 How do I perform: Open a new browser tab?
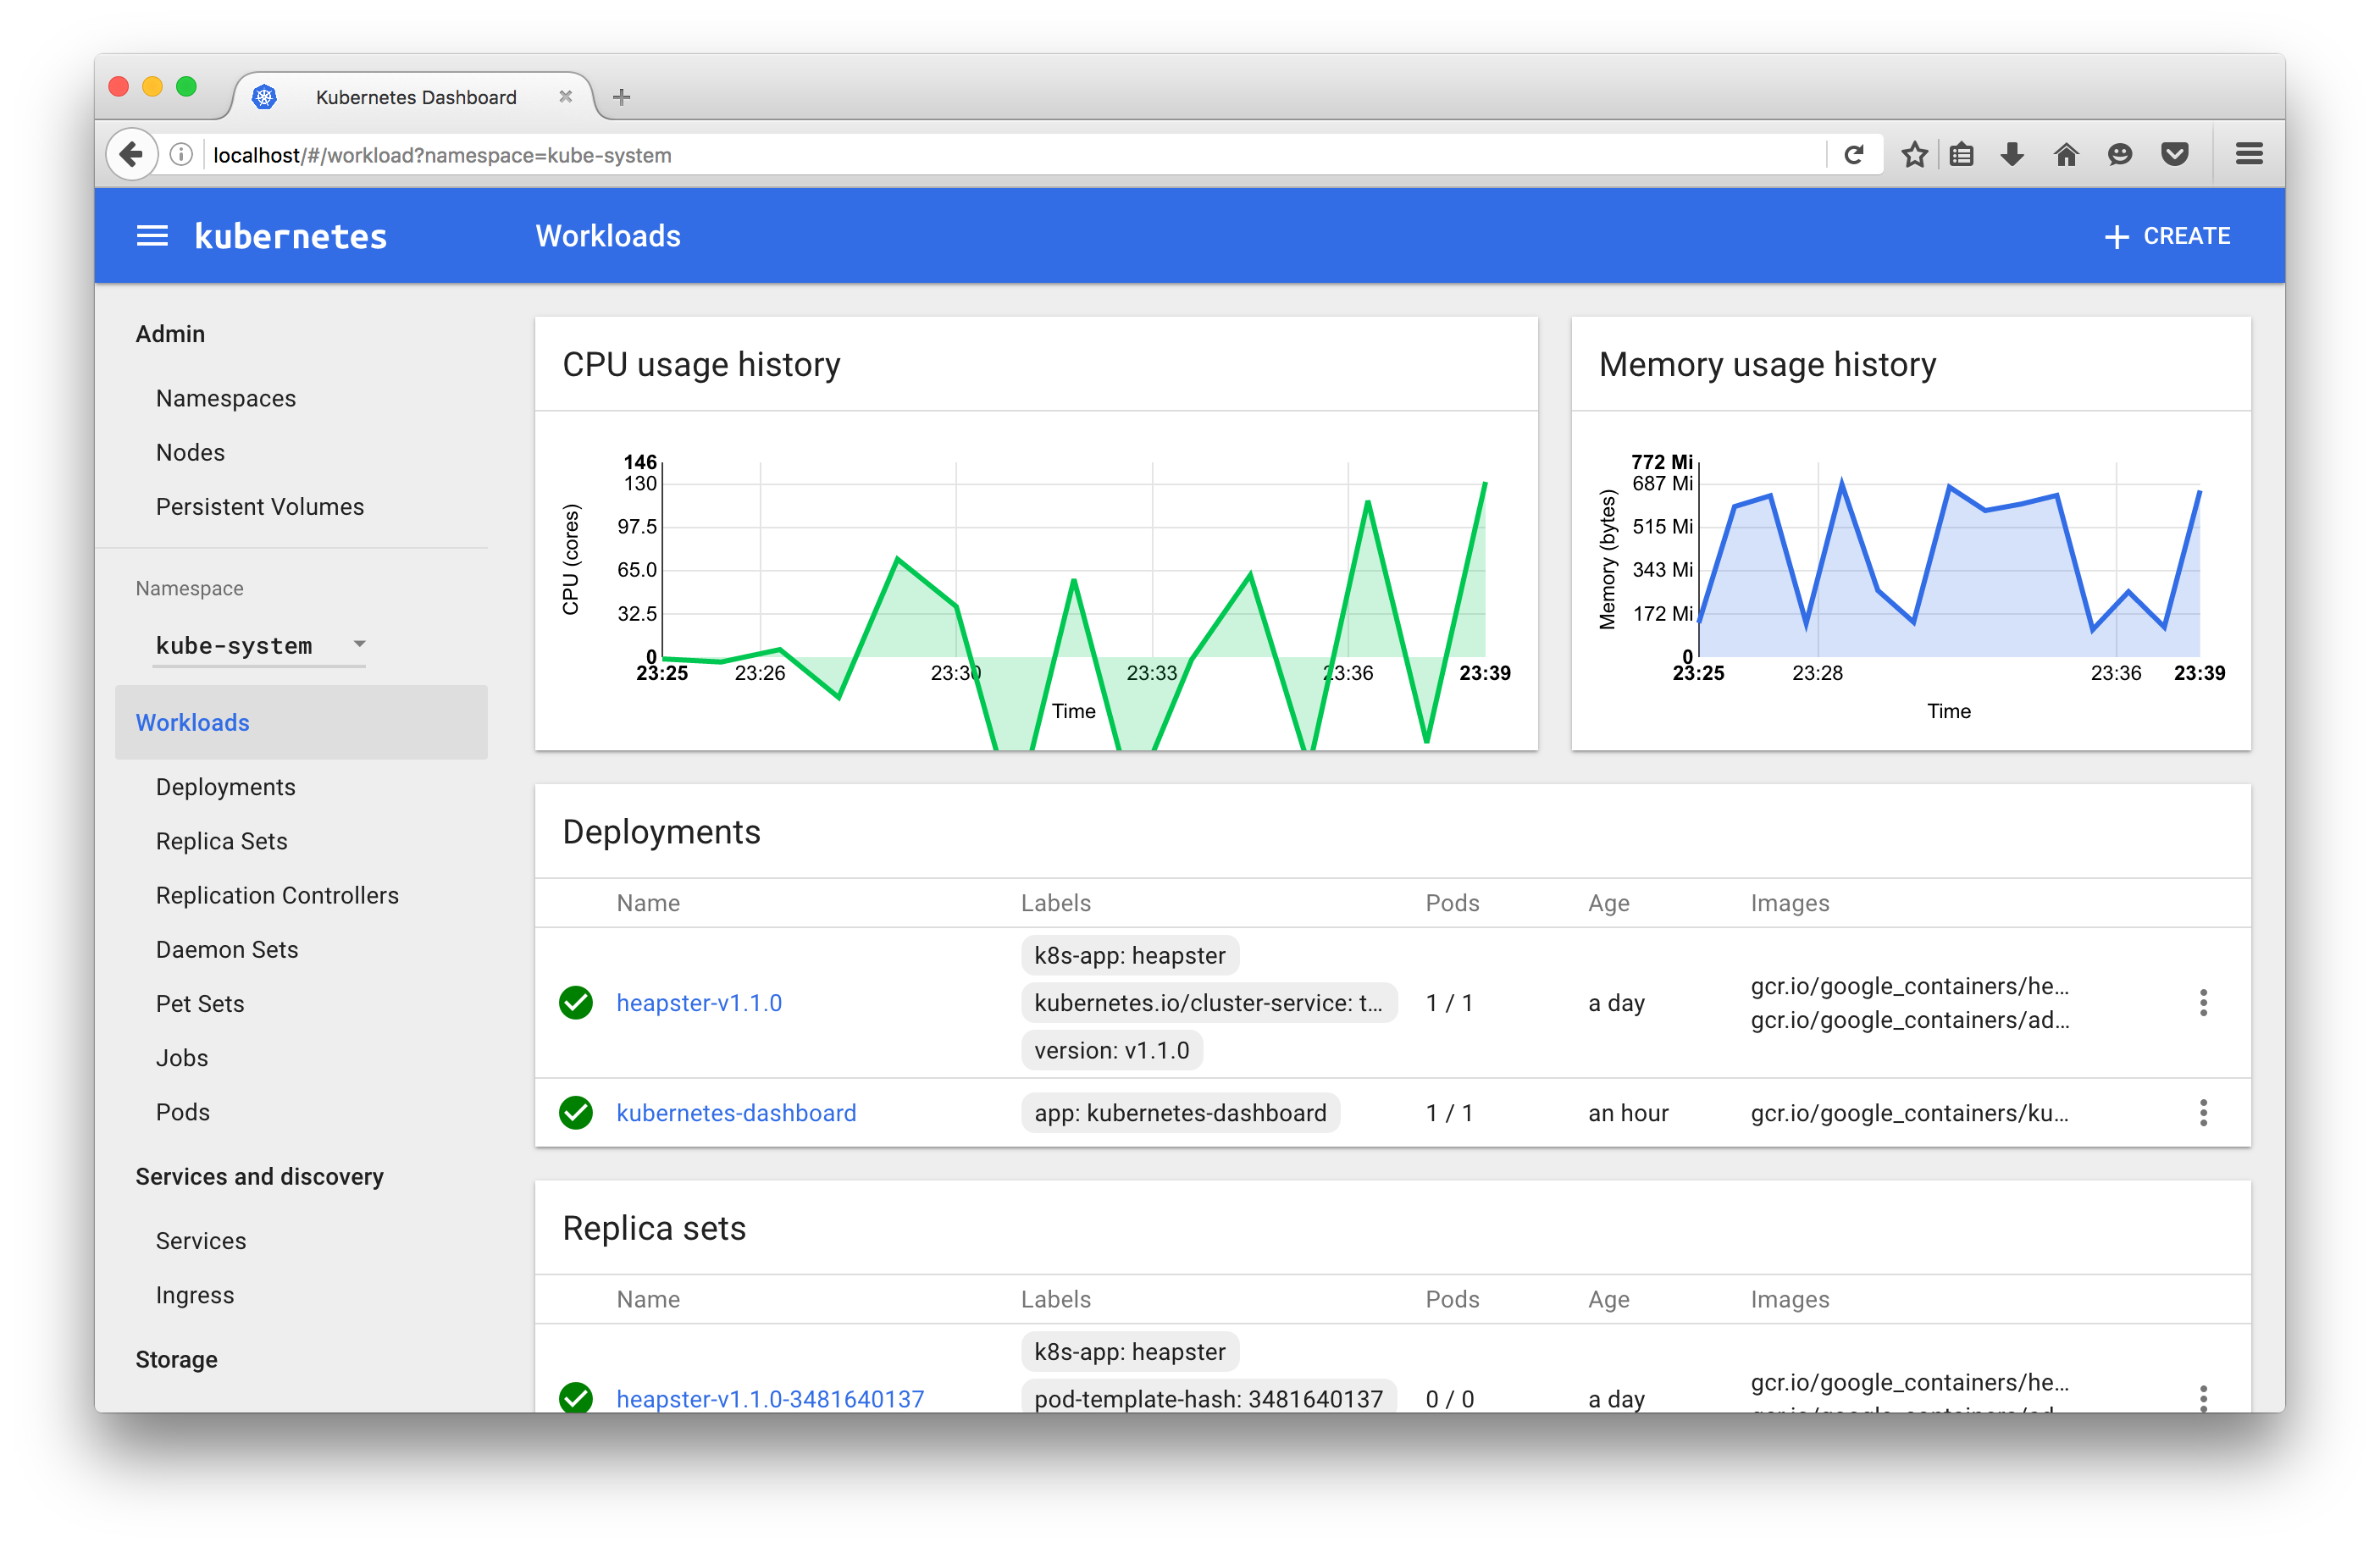[621, 97]
